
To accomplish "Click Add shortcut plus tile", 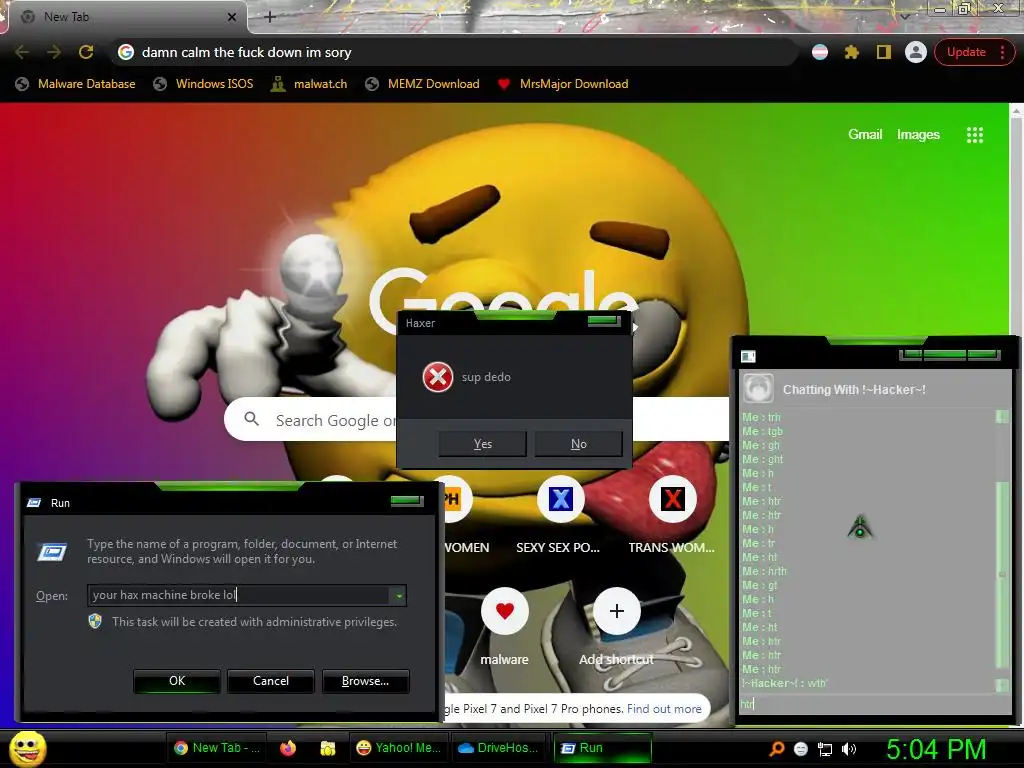I will [616, 611].
